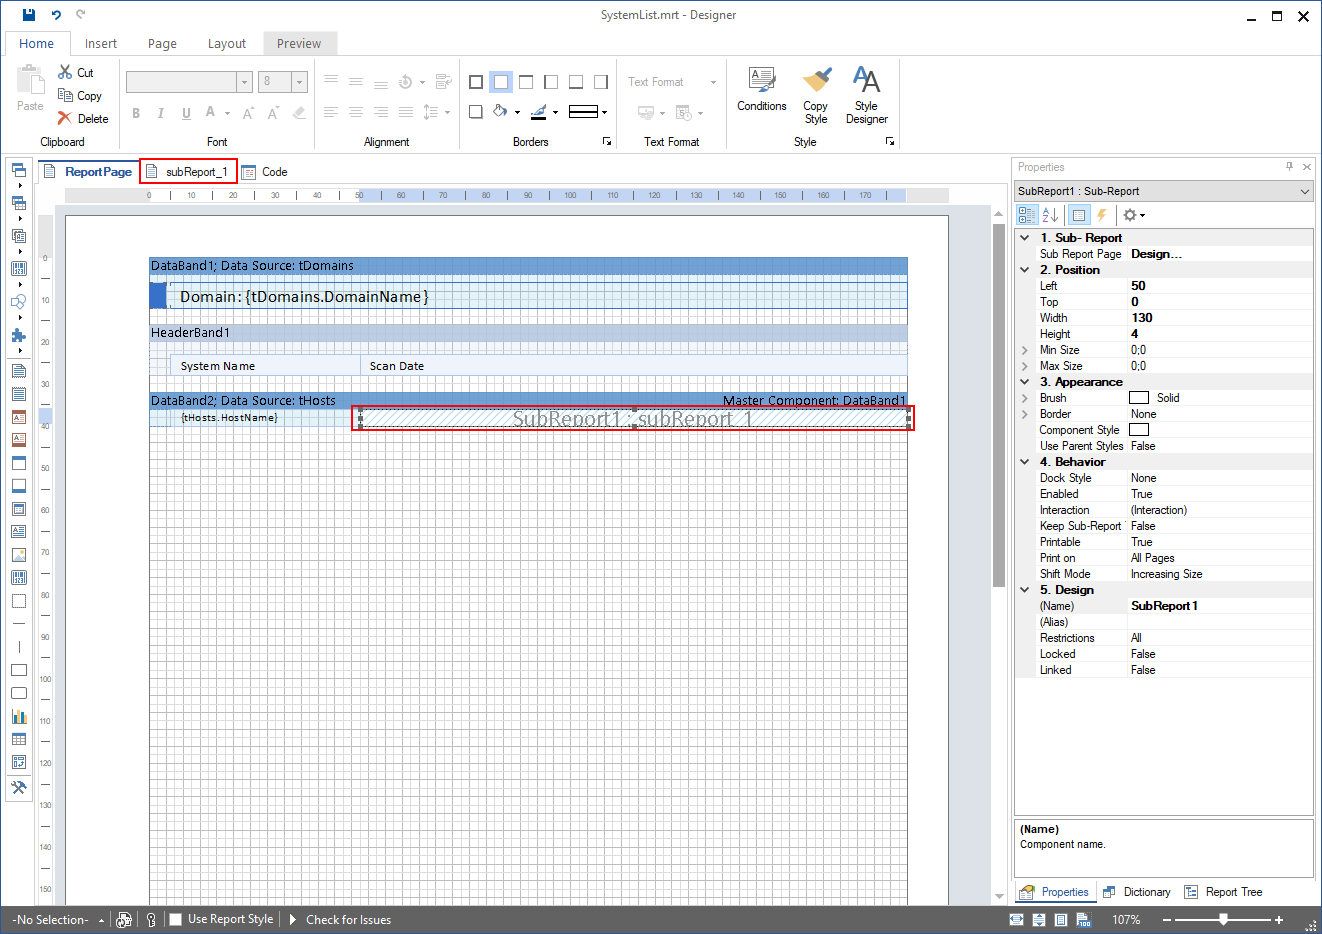This screenshot has height=934, width=1322.
Task: Click the Save icon in the title bar
Action: (x=29, y=15)
